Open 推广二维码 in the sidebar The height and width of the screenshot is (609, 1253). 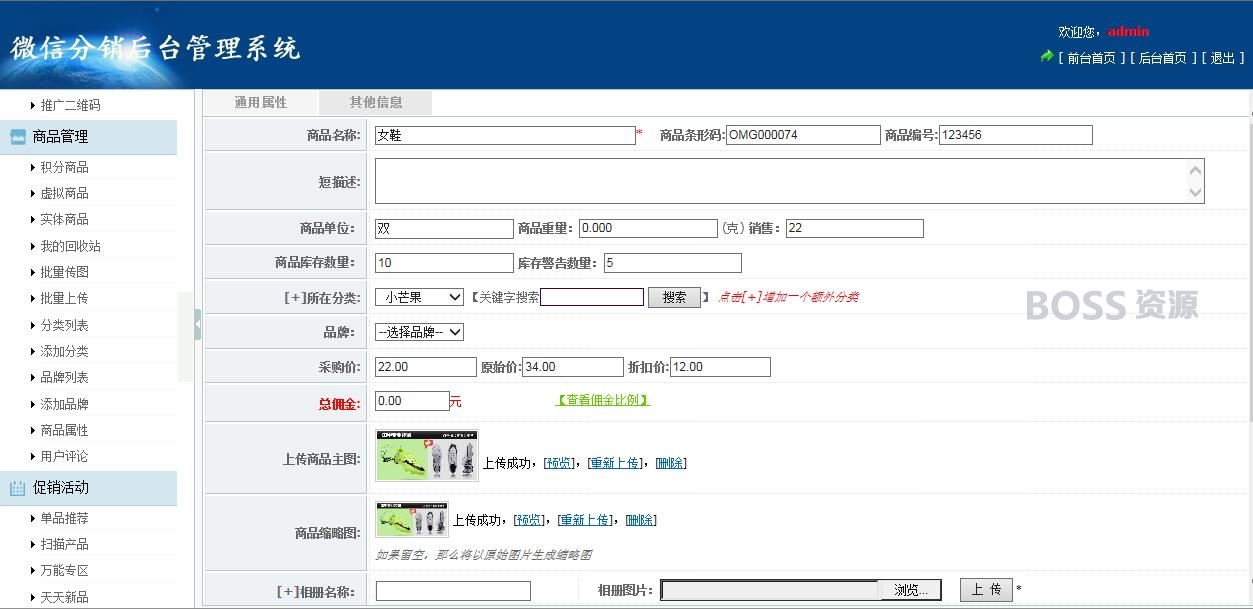tap(70, 105)
